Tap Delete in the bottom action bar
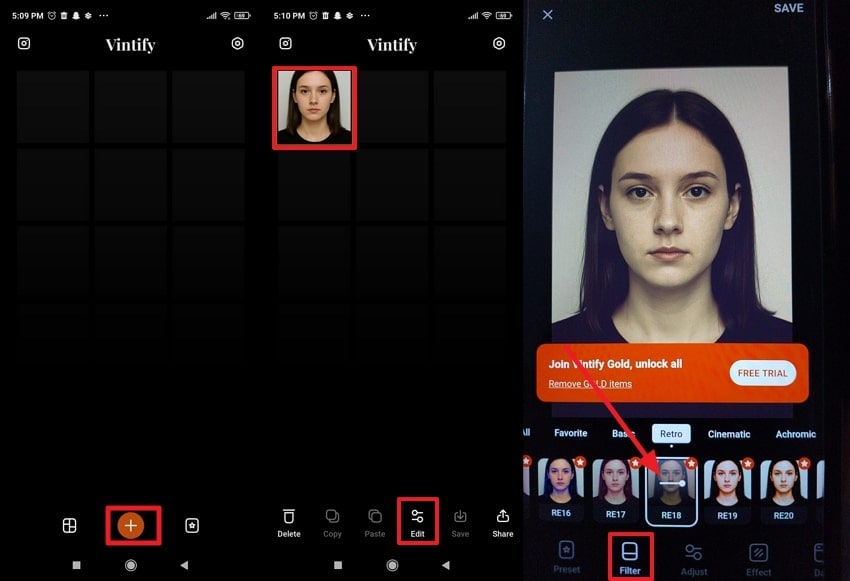 pos(289,524)
